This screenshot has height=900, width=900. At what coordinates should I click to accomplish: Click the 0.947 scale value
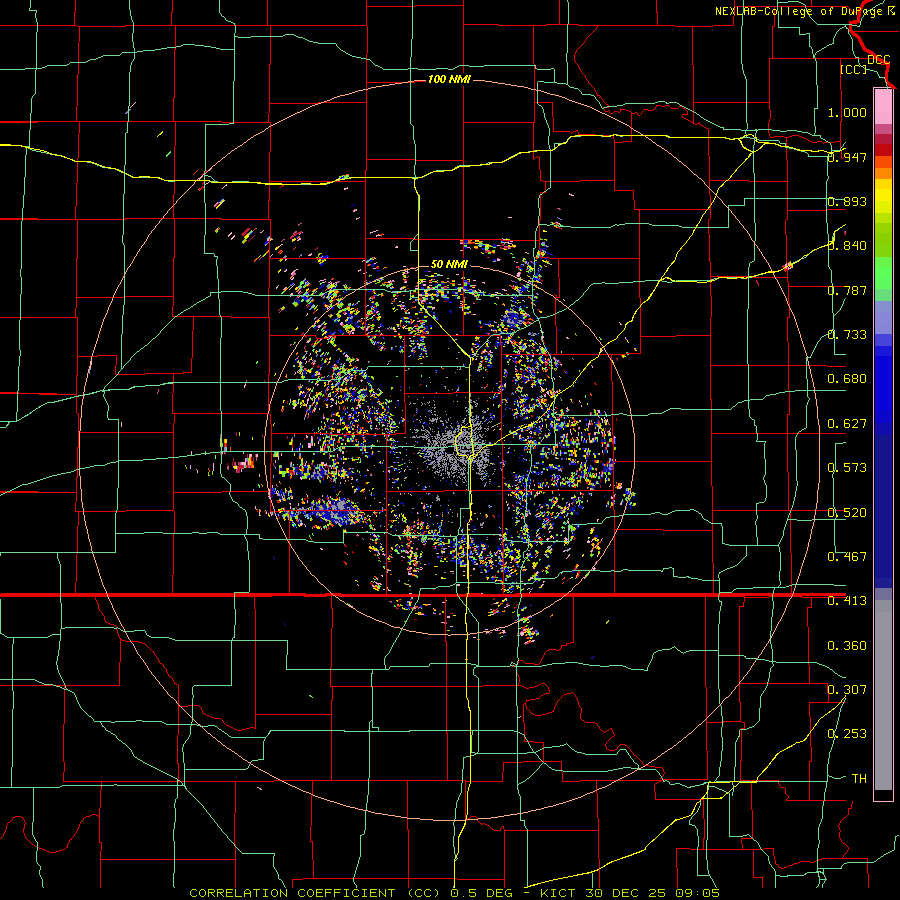pos(847,157)
